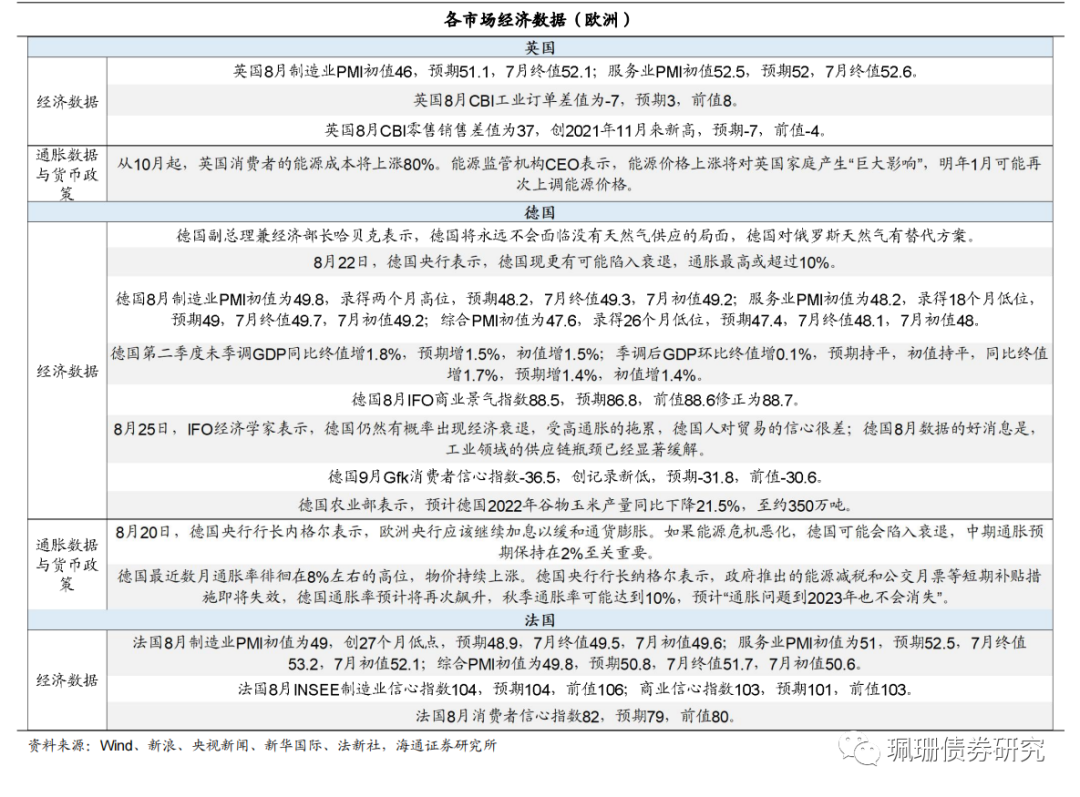This screenshot has height=797, width=1080.
Task: Click the row starting 8月25日，IFO经济学家表示
Action: pyautogui.click(x=580, y=439)
